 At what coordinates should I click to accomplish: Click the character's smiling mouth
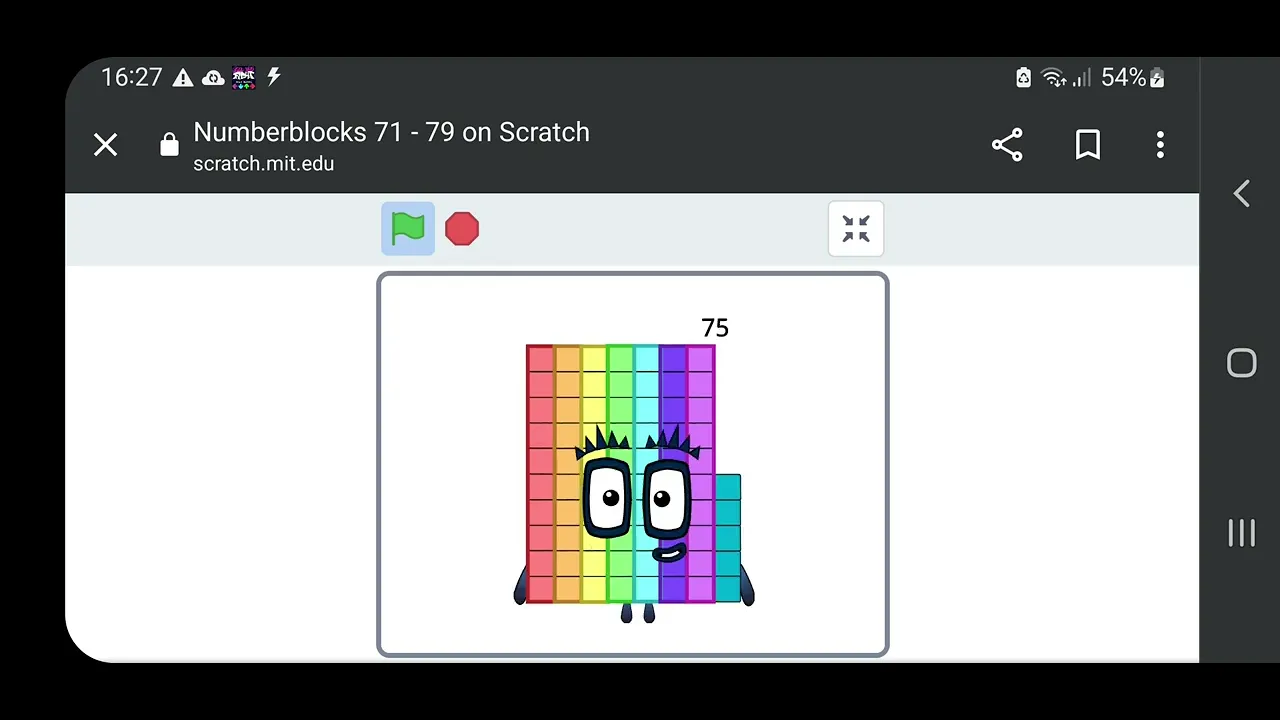pos(667,552)
